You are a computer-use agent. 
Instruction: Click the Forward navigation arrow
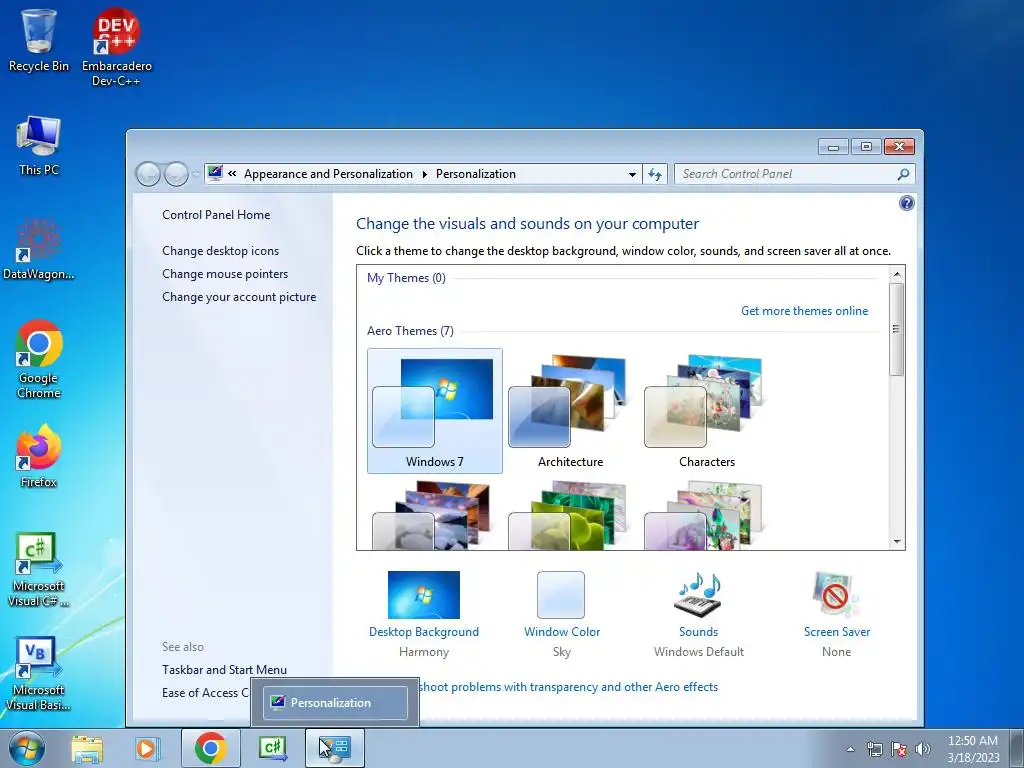tap(176, 174)
